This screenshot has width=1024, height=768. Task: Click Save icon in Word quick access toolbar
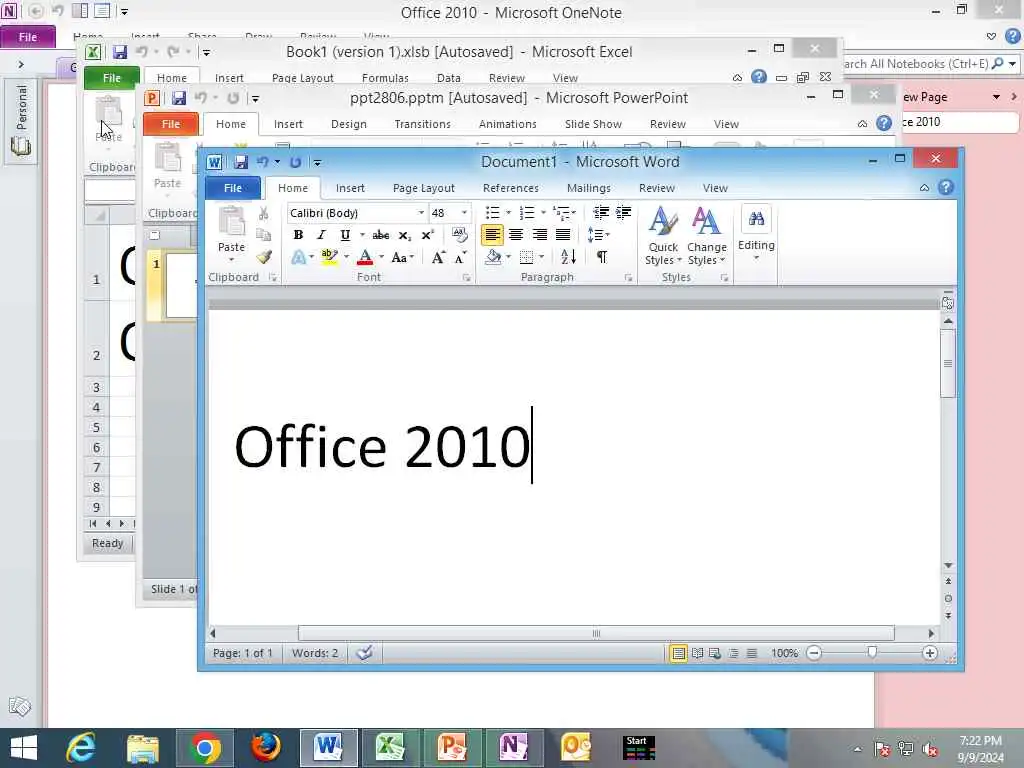pos(241,161)
